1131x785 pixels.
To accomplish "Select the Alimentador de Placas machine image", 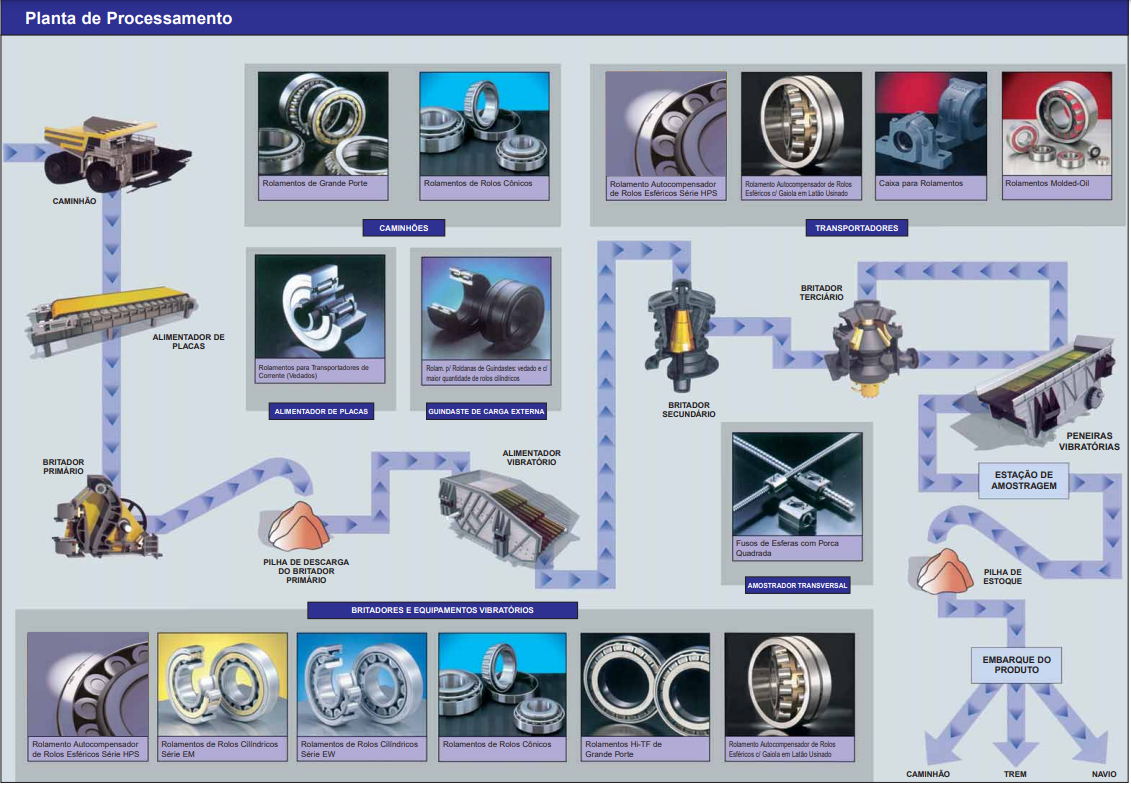I will [x=112, y=321].
